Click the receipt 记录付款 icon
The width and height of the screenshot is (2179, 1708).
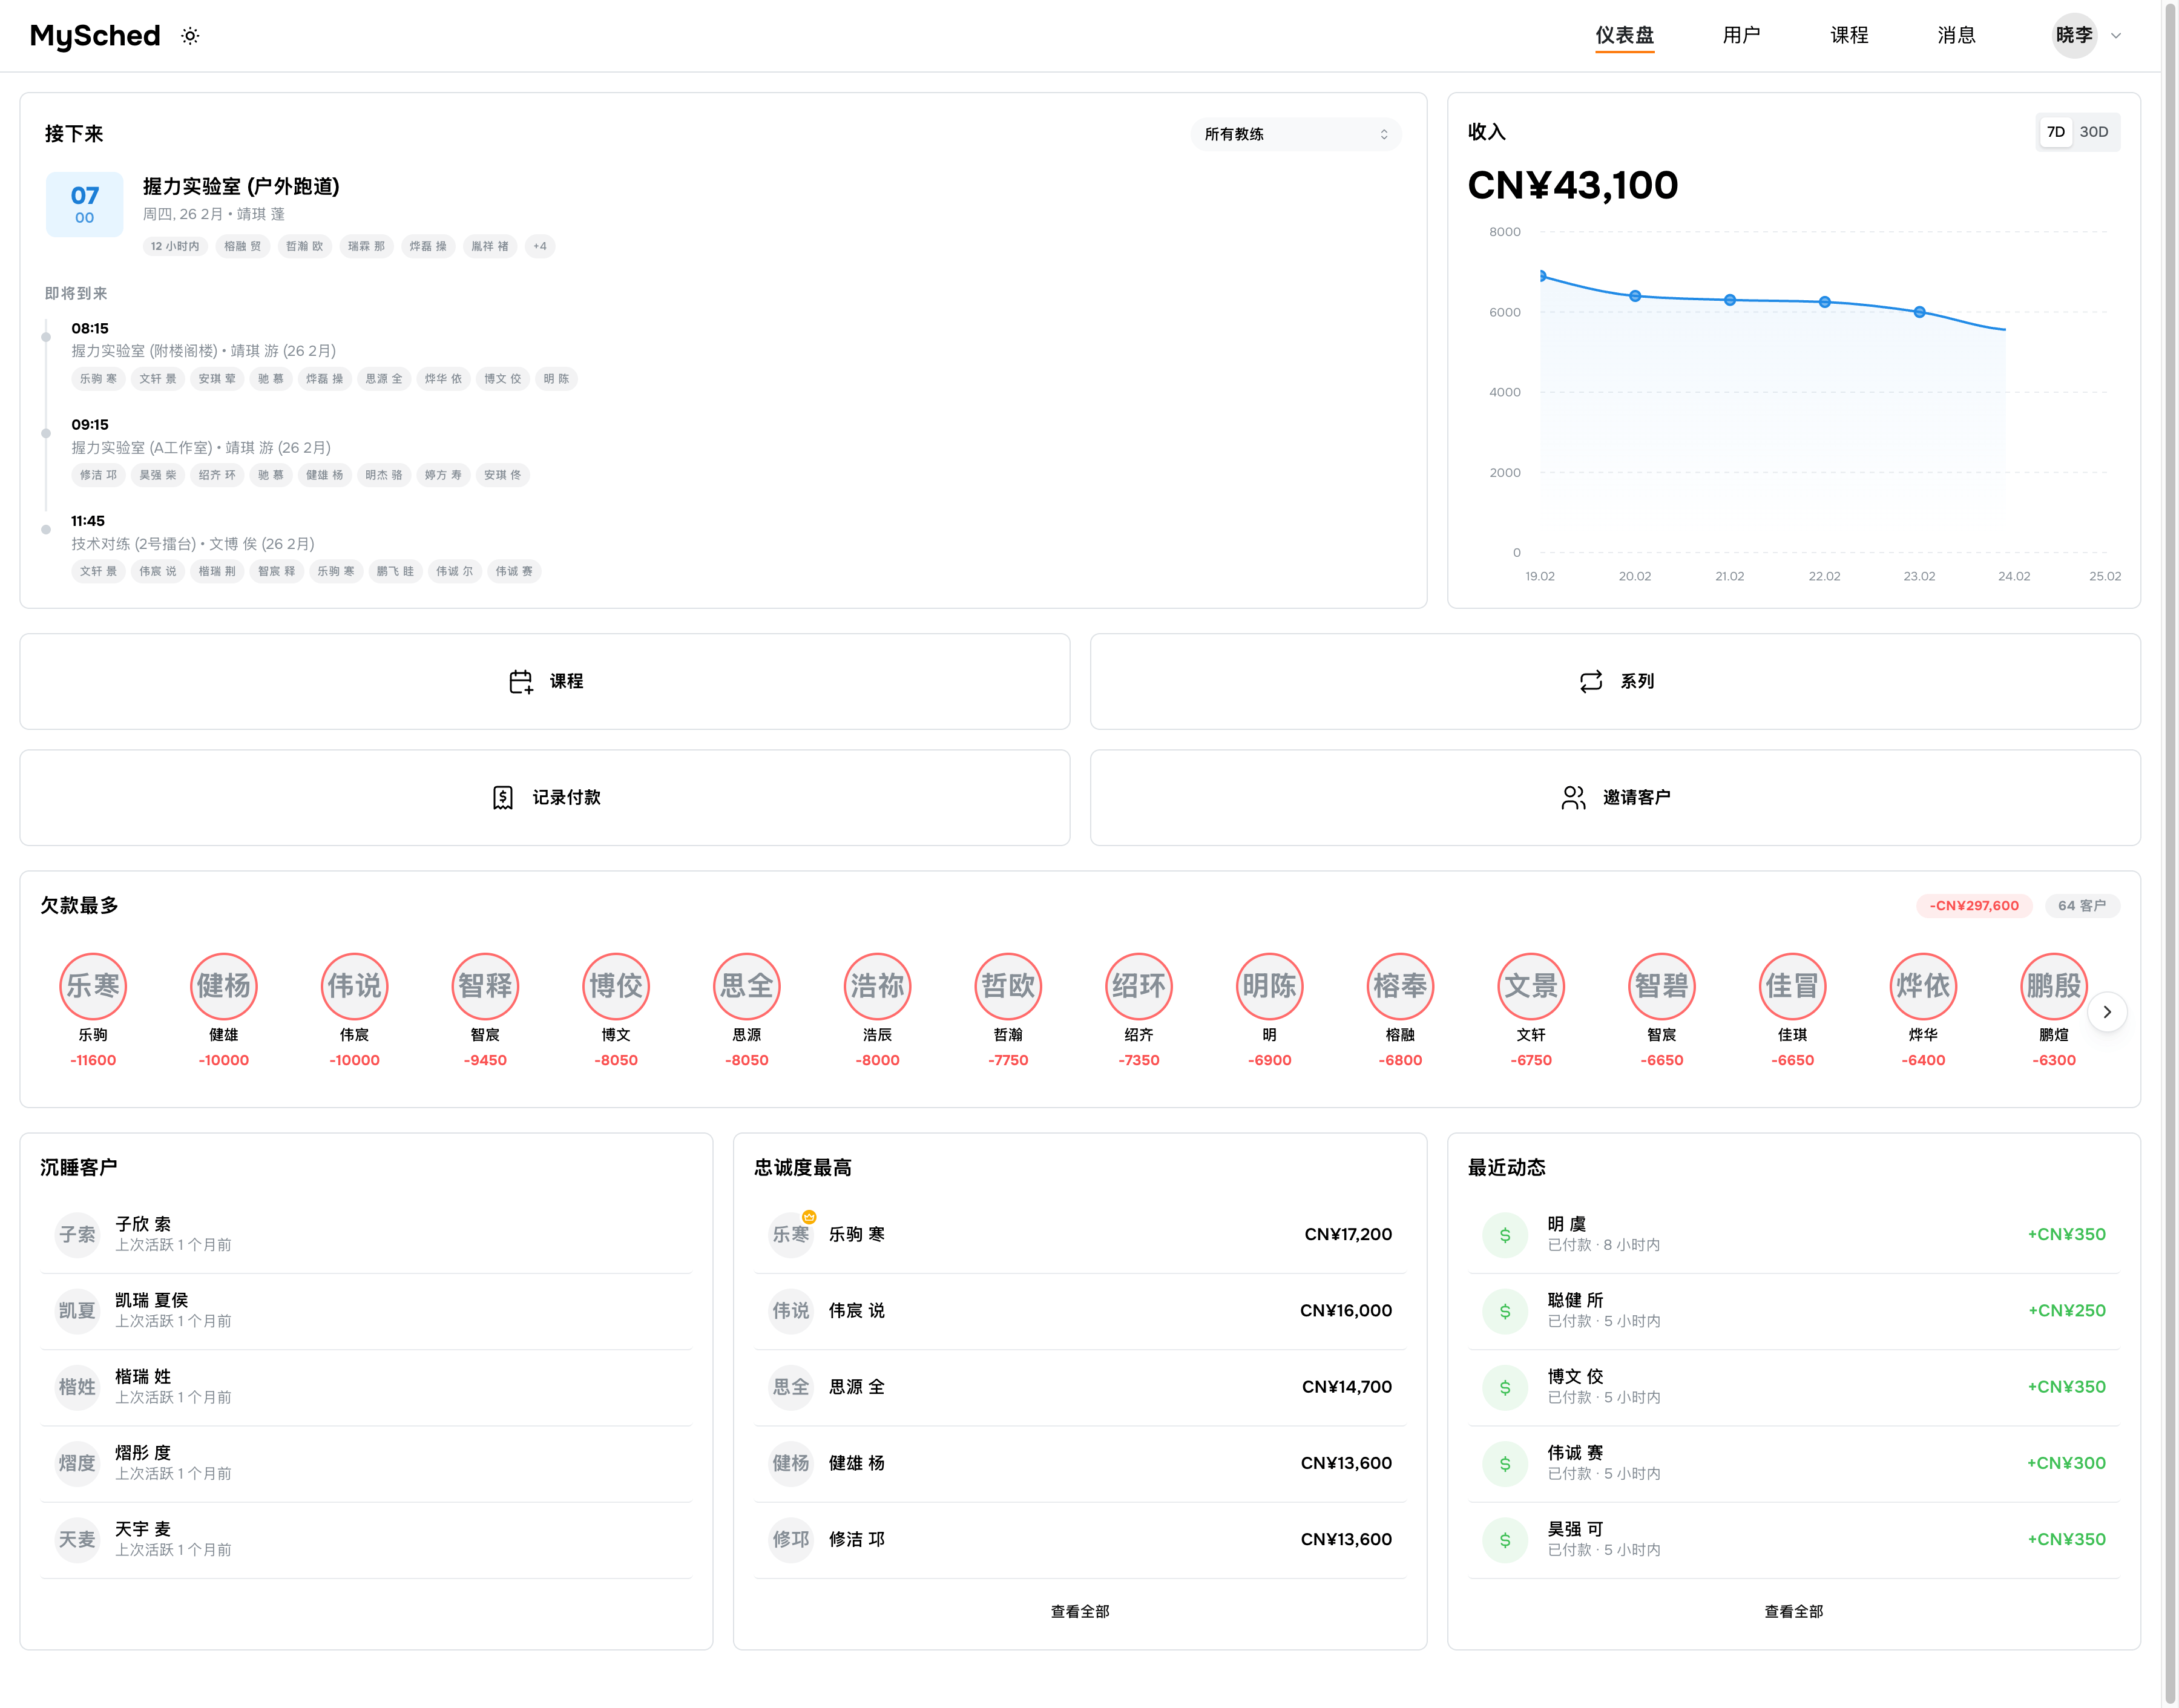coord(502,797)
